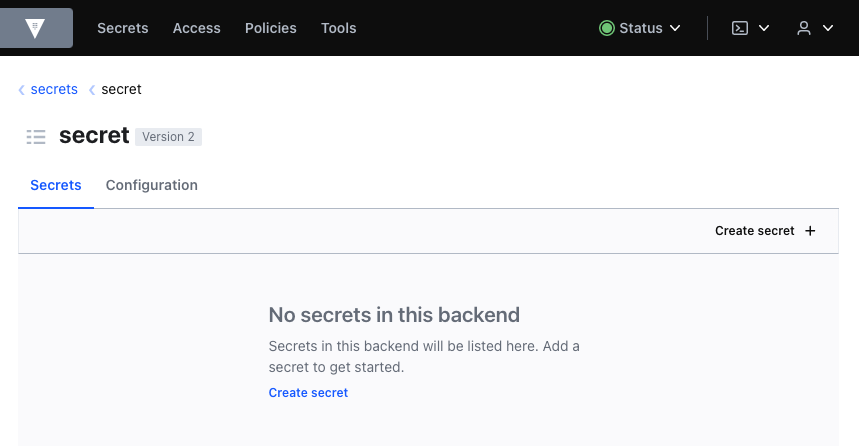Click the Create secret toolbar button
859x446 pixels.
(755, 231)
